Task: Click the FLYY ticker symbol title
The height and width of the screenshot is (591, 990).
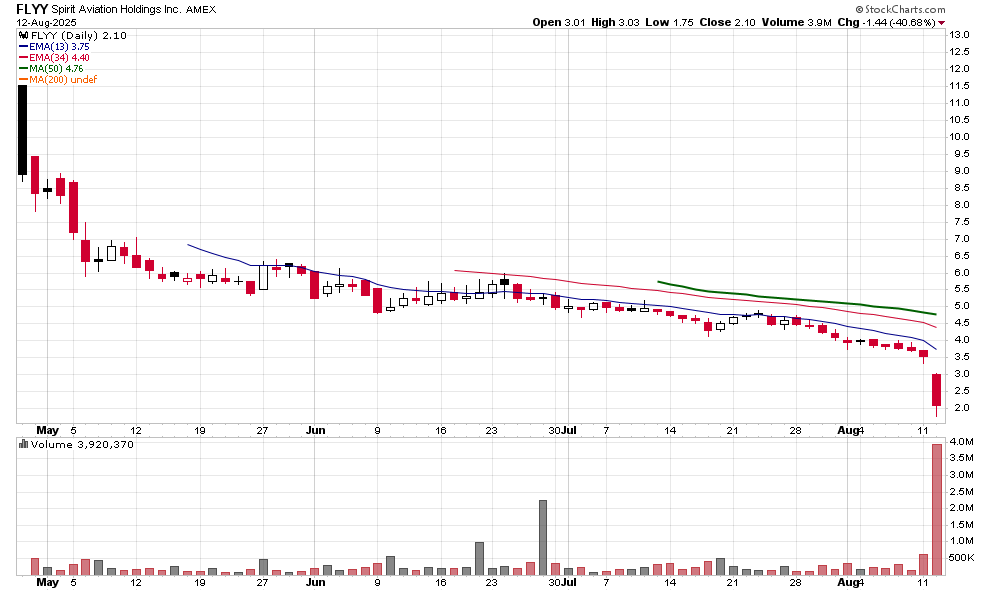Action: pyautogui.click(x=32, y=9)
